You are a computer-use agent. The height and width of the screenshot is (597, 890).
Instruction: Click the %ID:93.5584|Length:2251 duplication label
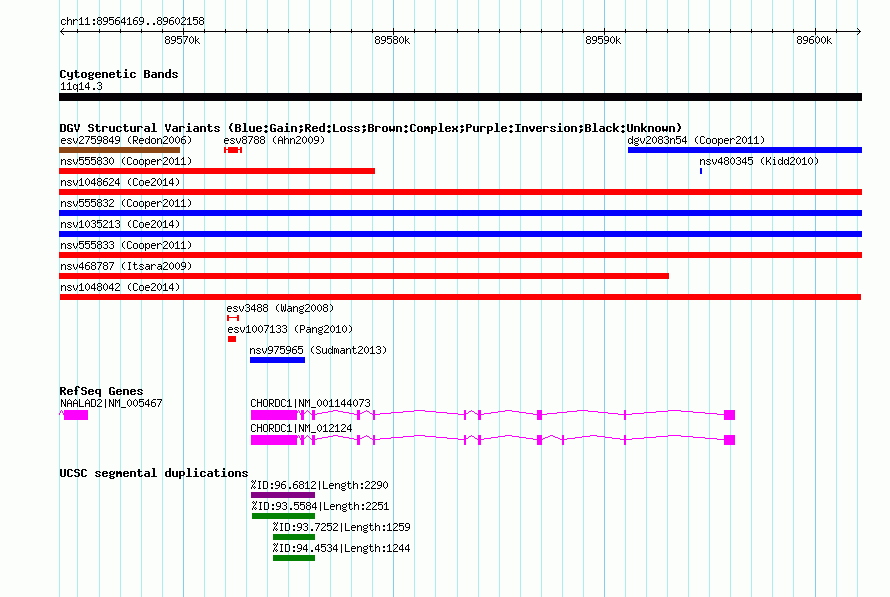320,507
